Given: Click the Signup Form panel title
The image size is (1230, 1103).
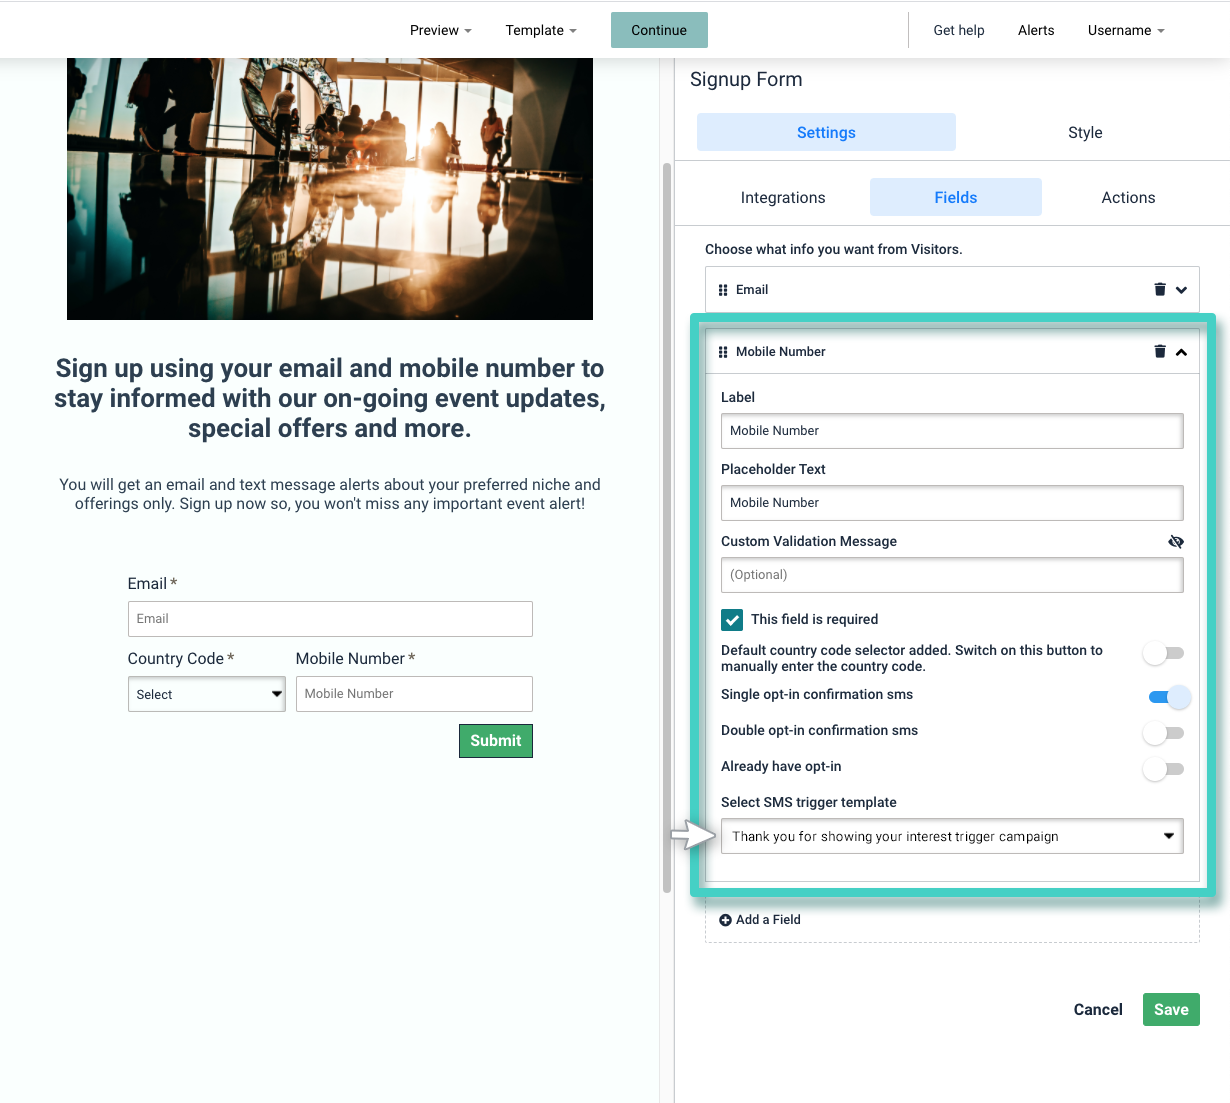Looking at the screenshot, I should click(x=746, y=79).
